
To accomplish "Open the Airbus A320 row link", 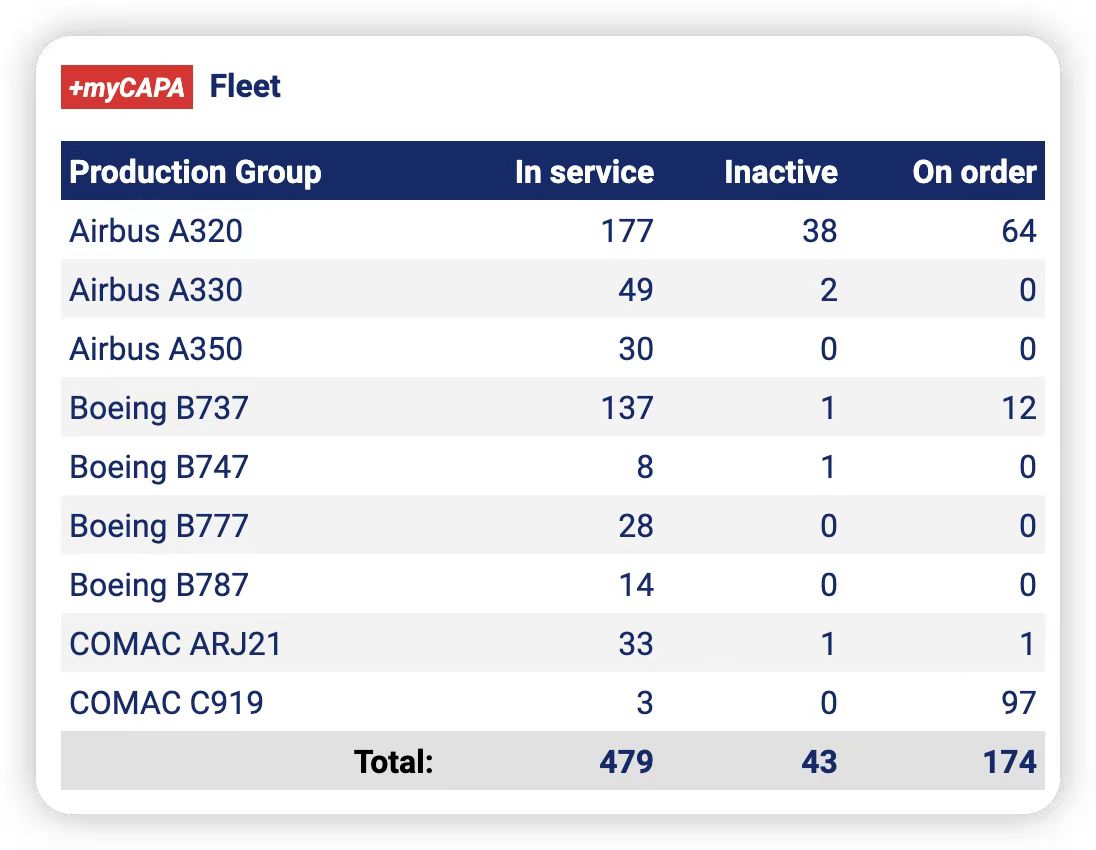I will click(x=156, y=231).
